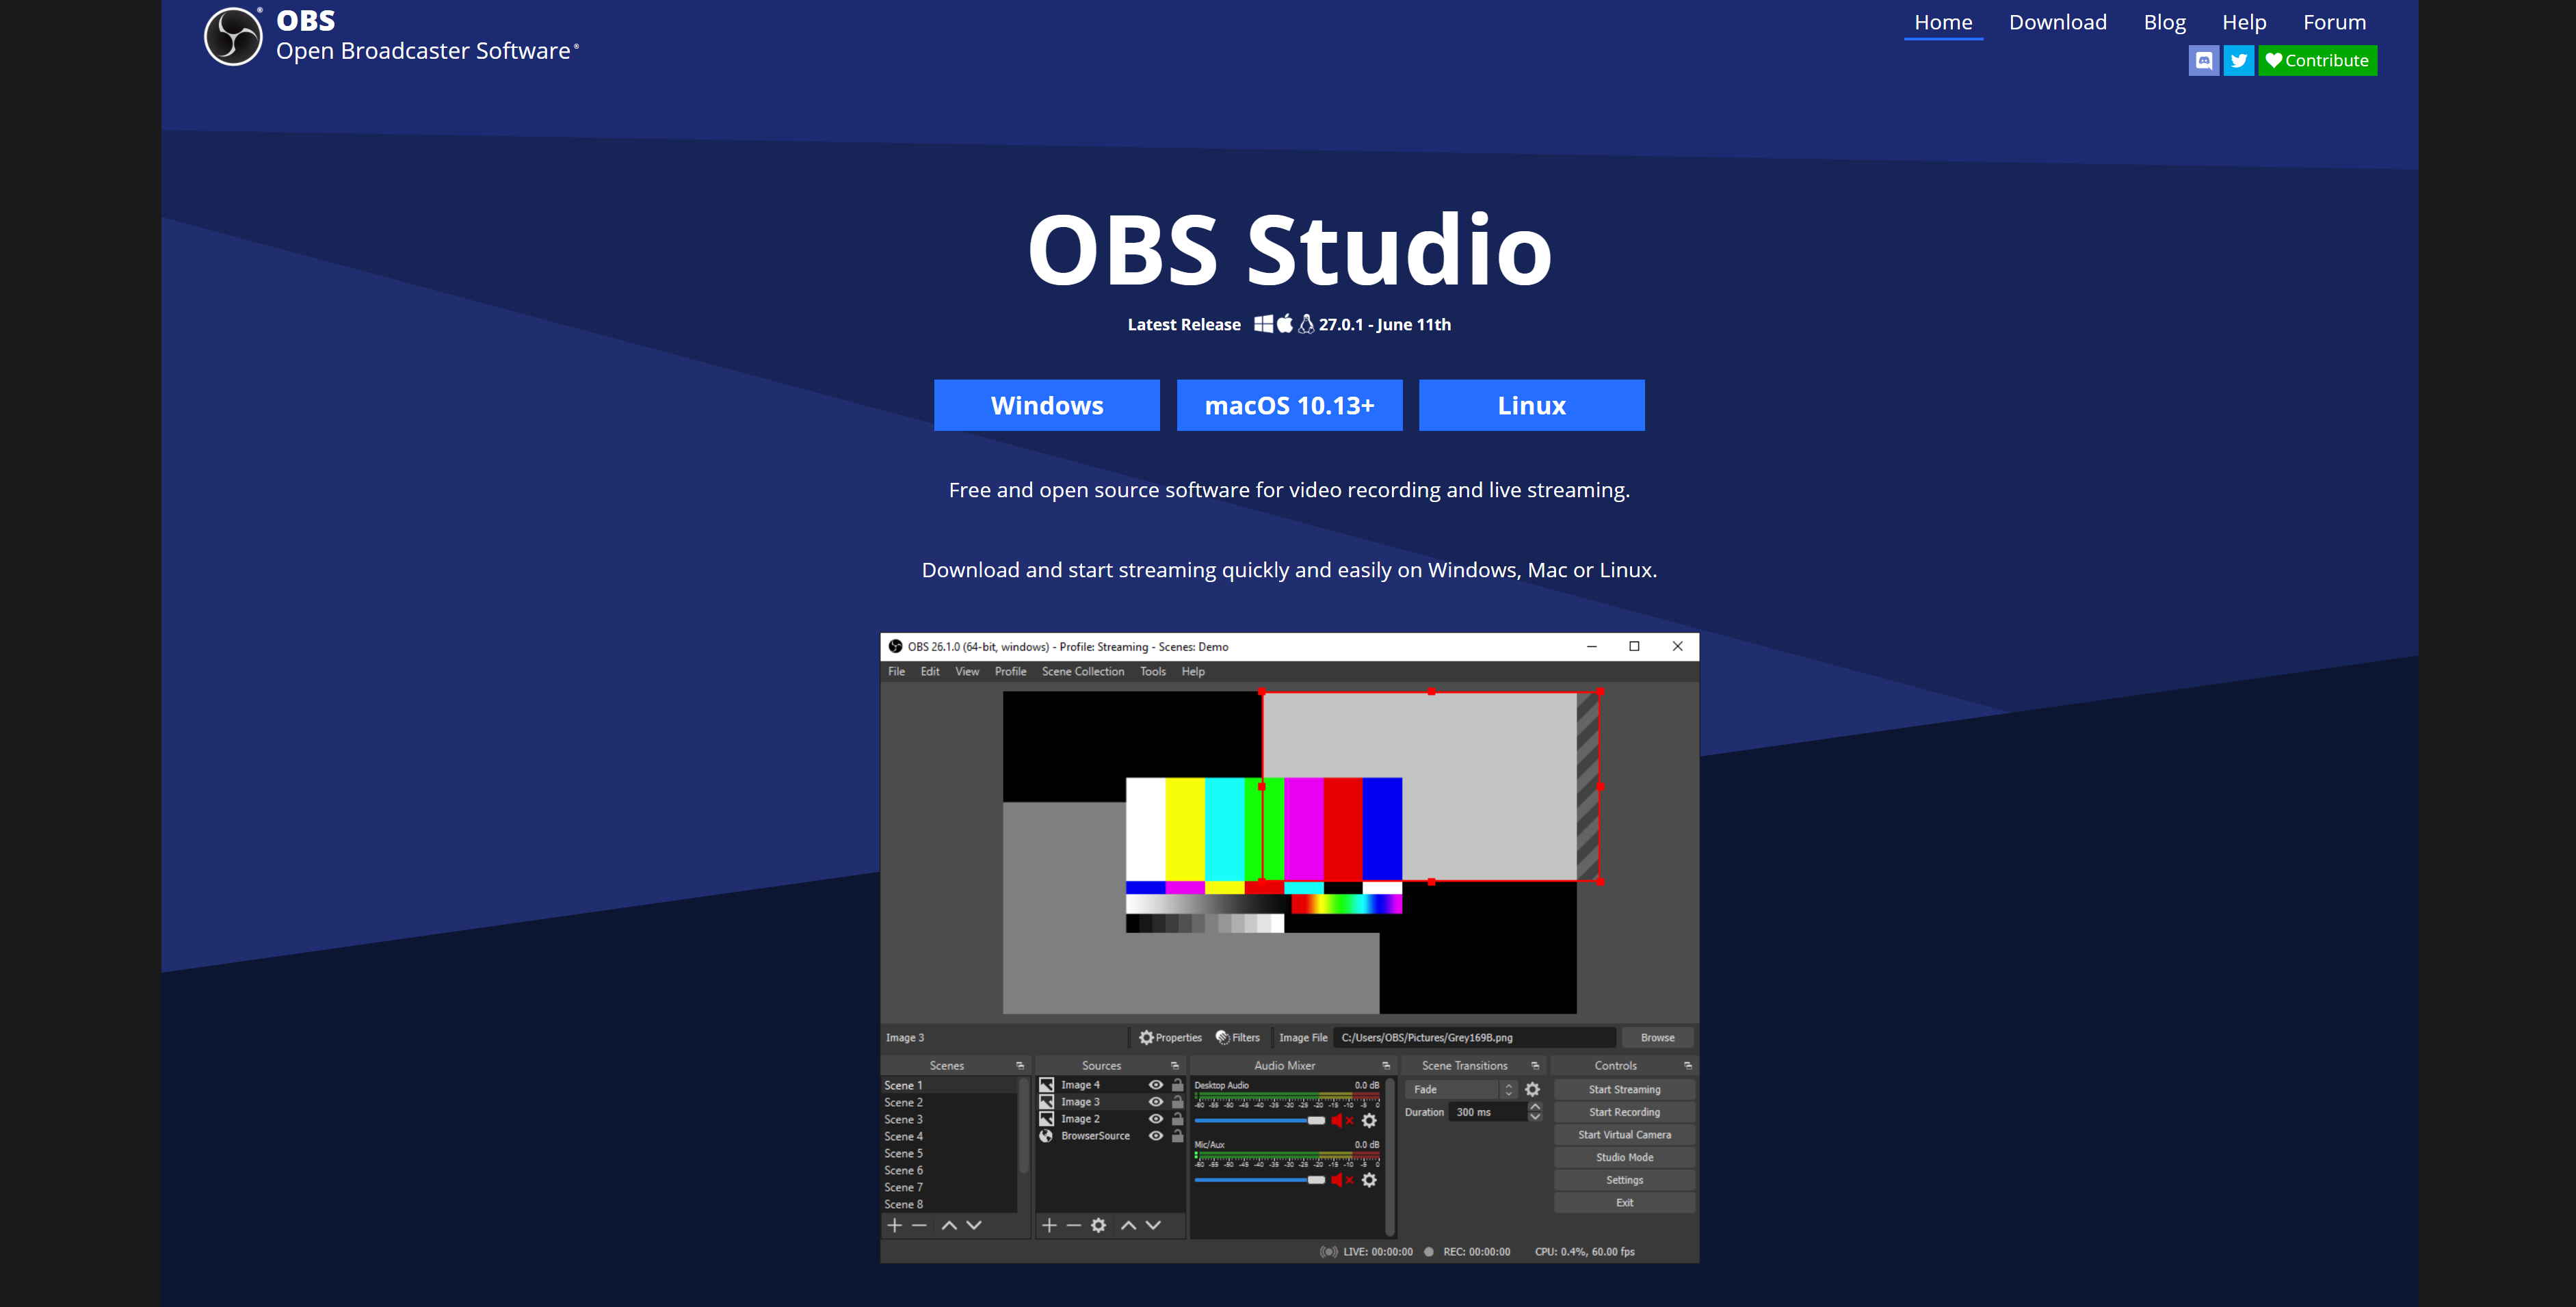Open Desktop Audio settings gear

point(1369,1120)
